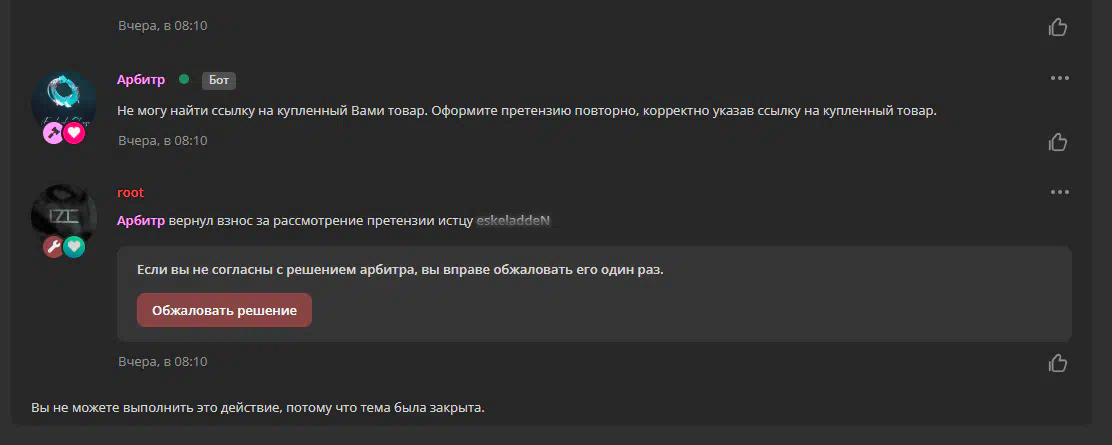1112x445 pixels.
Task: Click the Бот label tag
Action: [219, 80]
